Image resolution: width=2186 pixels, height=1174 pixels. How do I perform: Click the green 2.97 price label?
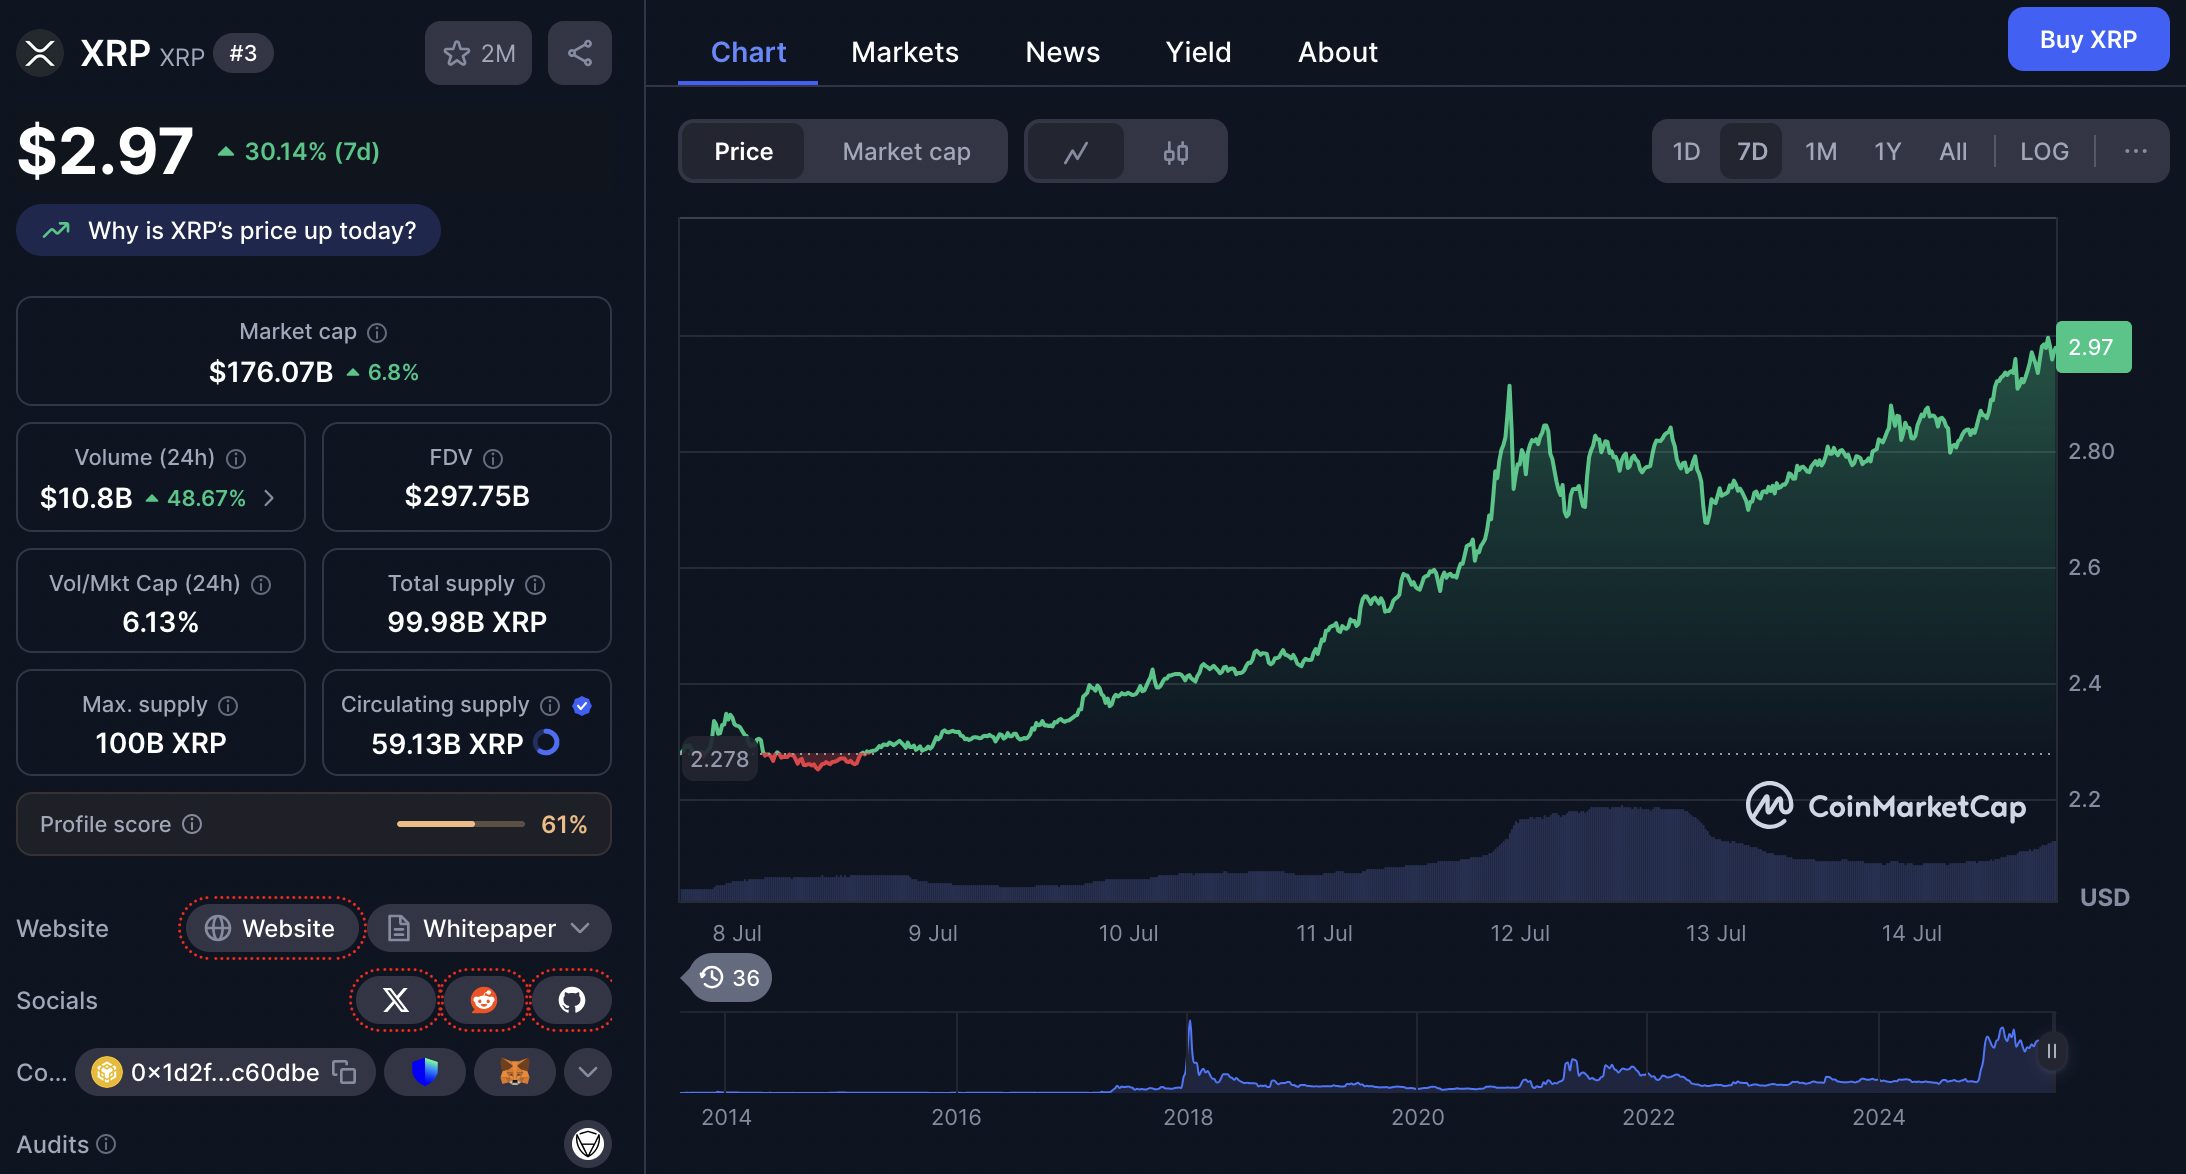[2093, 347]
